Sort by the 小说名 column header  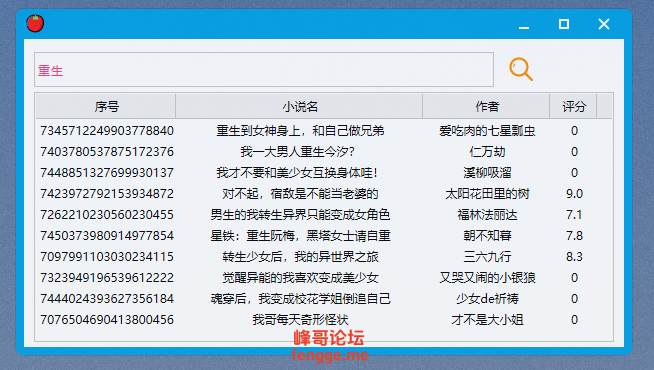[x=299, y=106]
